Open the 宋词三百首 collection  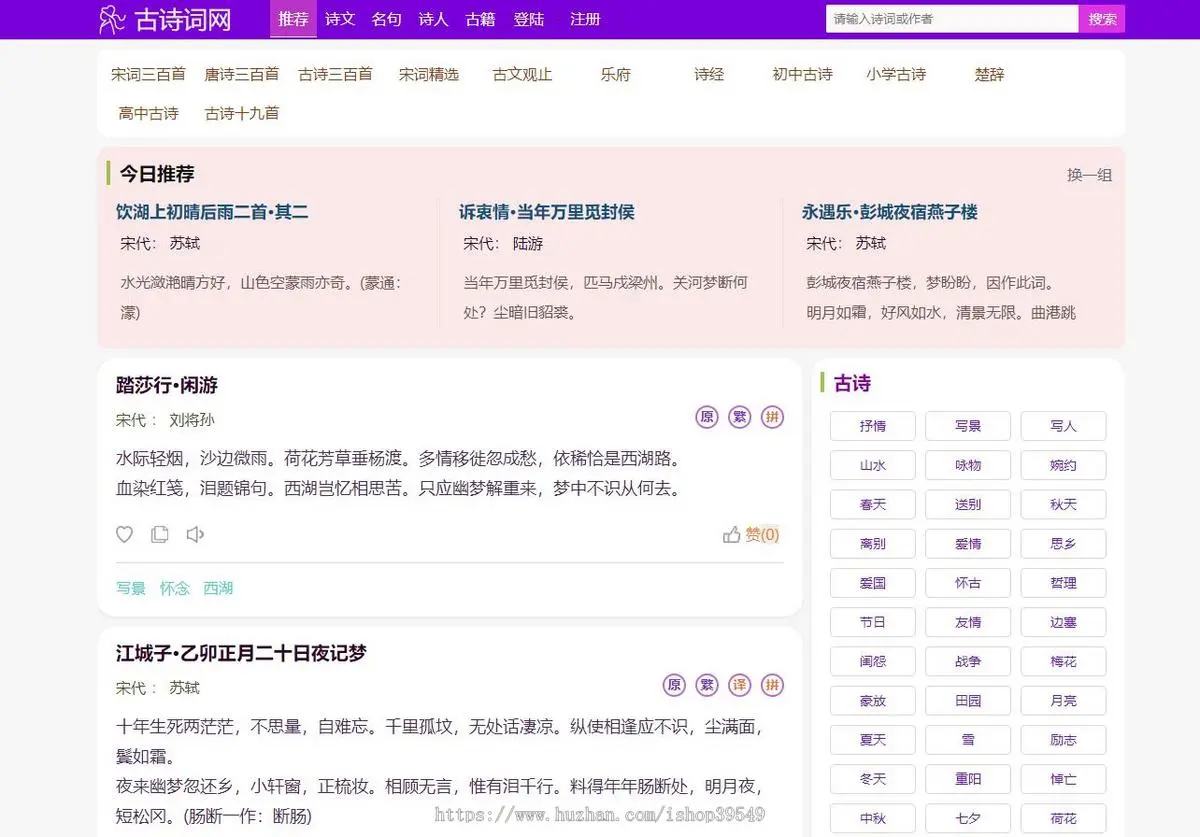pos(148,74)
